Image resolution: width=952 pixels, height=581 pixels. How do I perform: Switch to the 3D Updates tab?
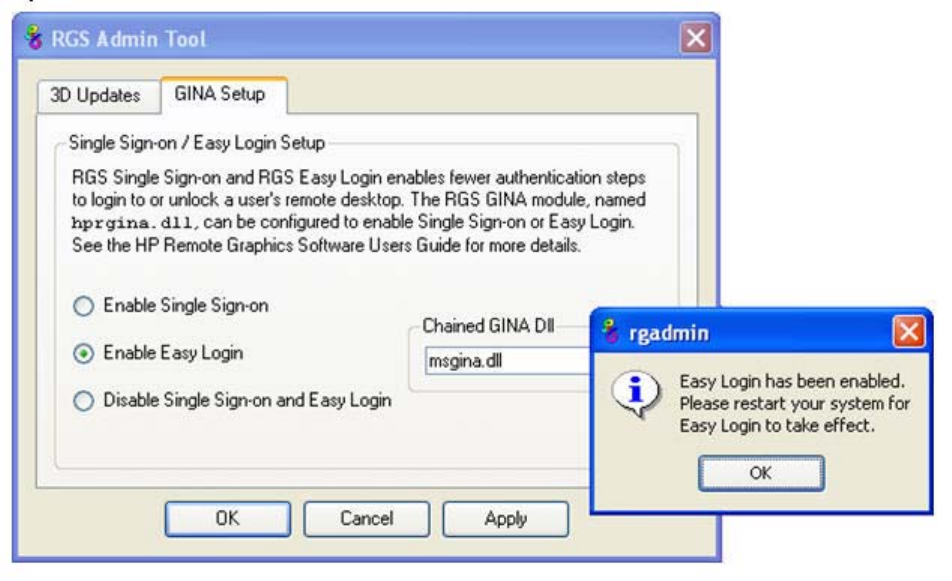(x=97, y=95)
